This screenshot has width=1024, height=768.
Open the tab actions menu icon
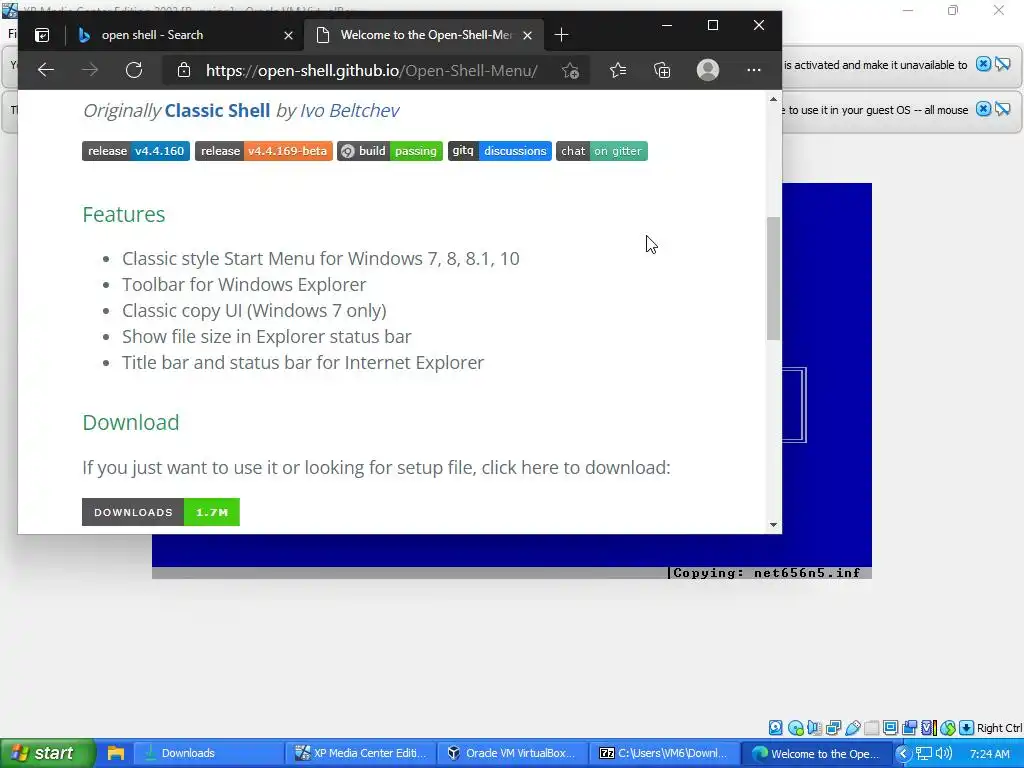click(x=42, y=35)
